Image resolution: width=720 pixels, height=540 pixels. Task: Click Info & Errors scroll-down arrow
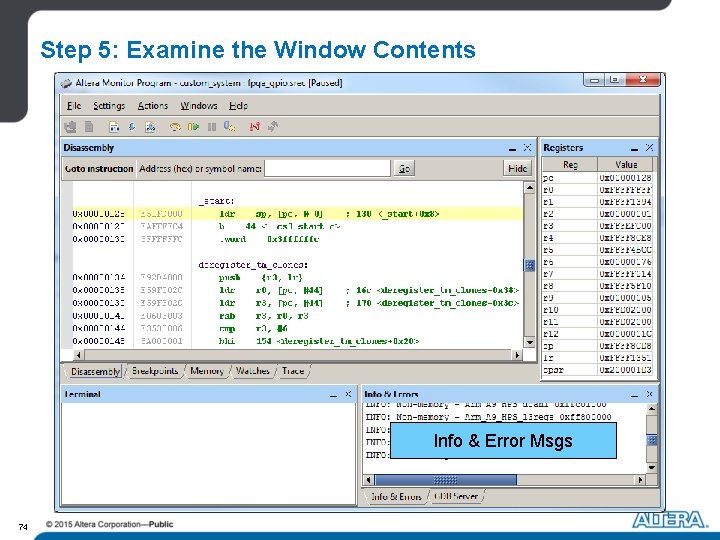point(652,468)
